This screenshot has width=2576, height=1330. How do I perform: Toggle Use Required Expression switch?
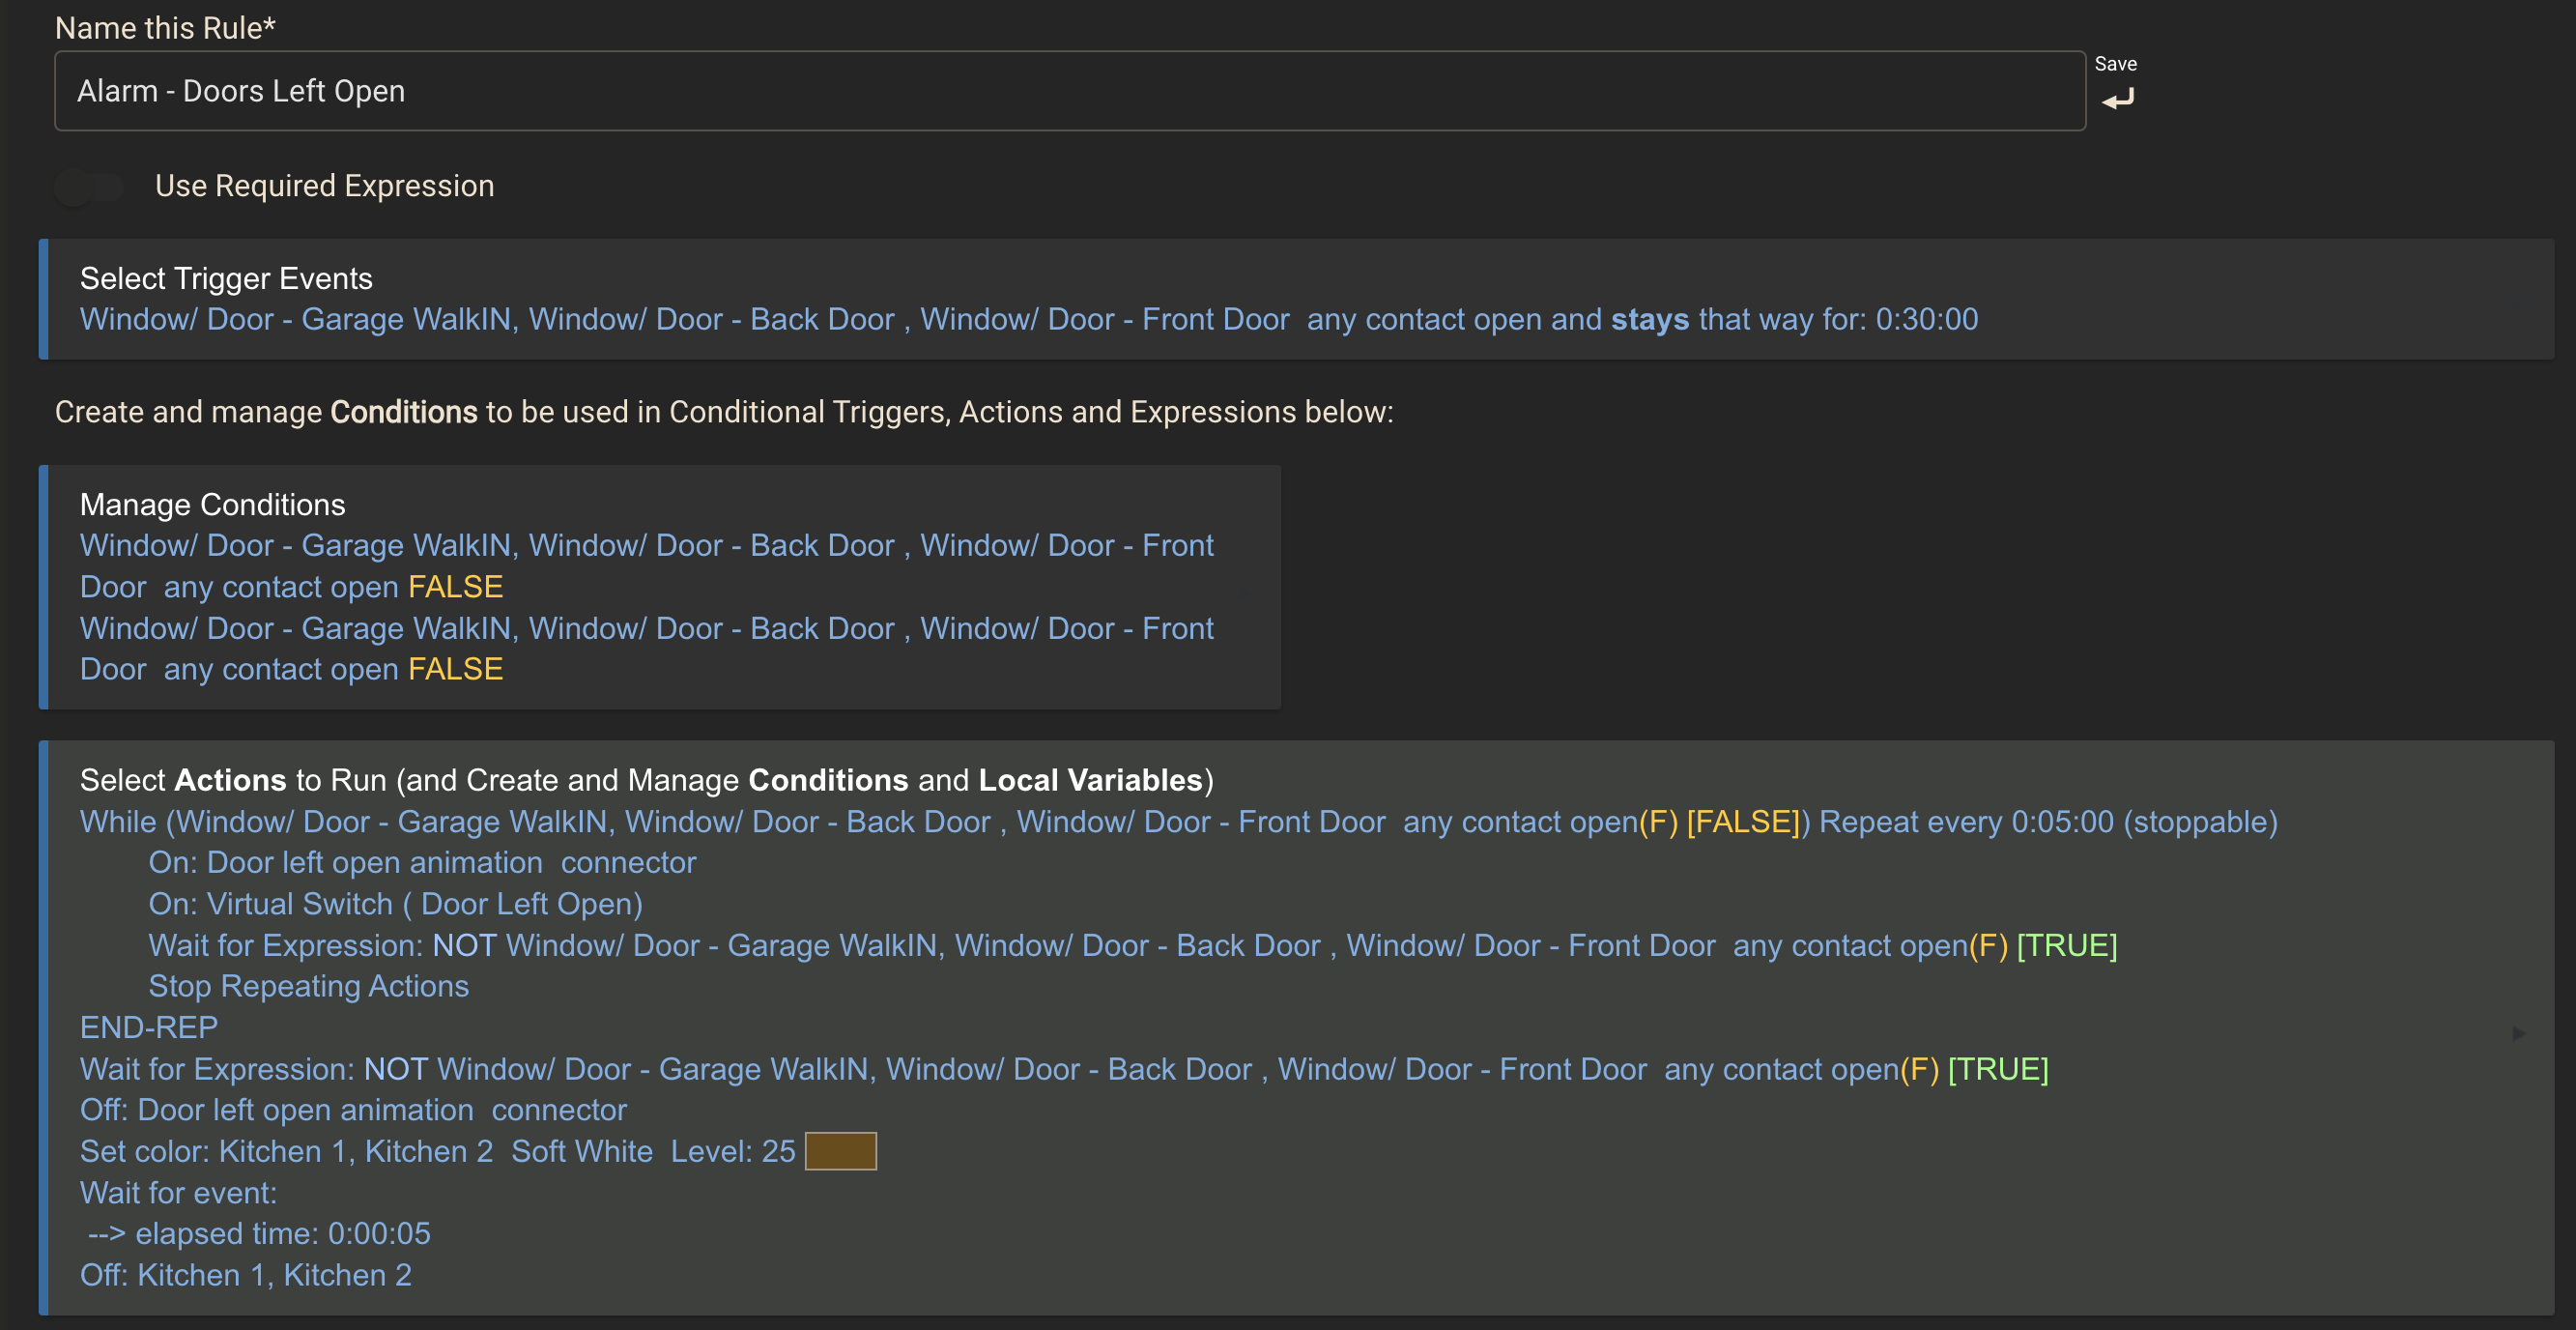coord(88,187)
